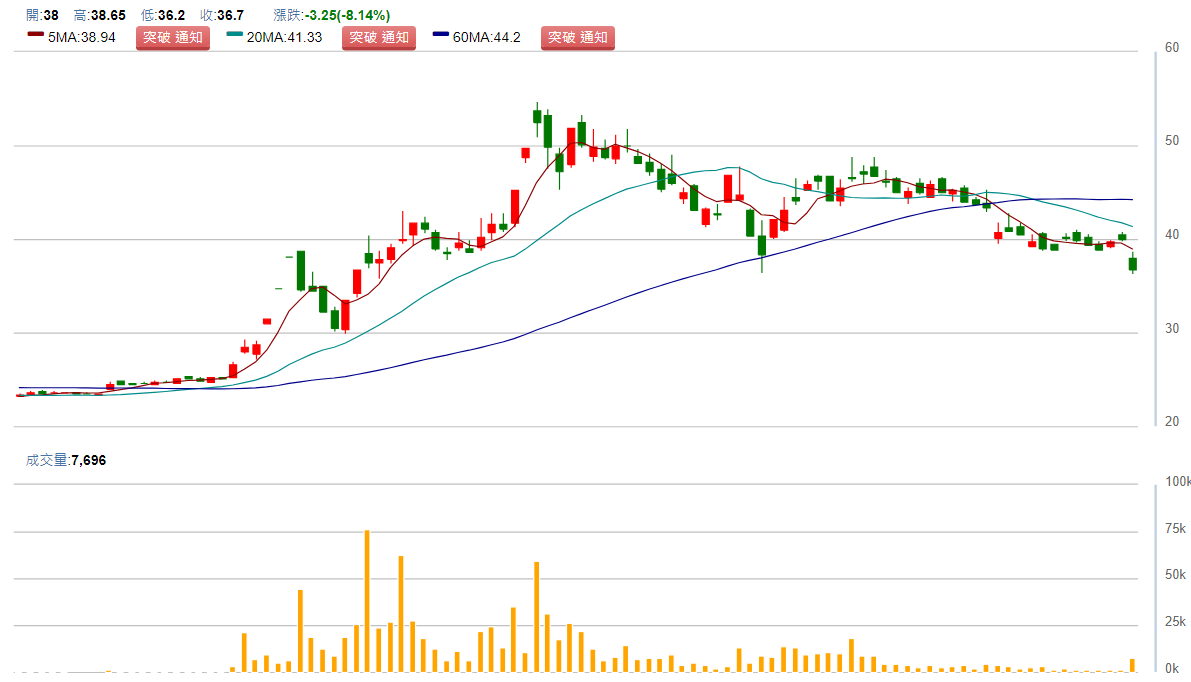Click the 收:36.7 closing price text
Screen dimensions: 1191x682
coord(222,15)
